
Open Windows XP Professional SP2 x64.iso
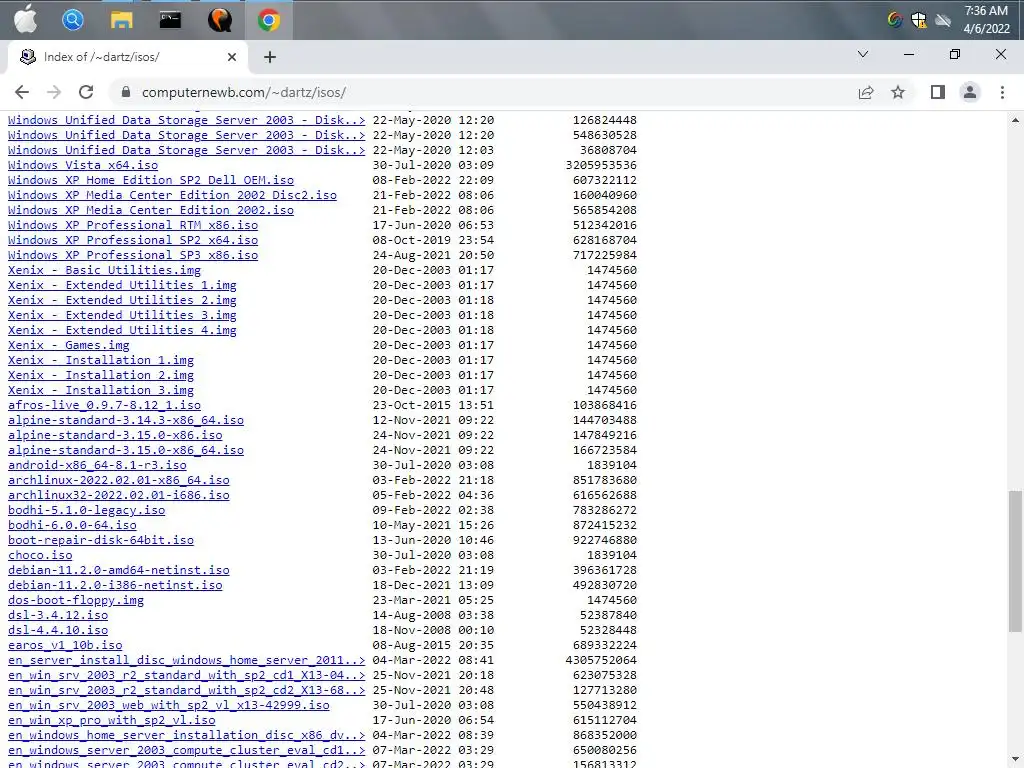pos(133,240)
